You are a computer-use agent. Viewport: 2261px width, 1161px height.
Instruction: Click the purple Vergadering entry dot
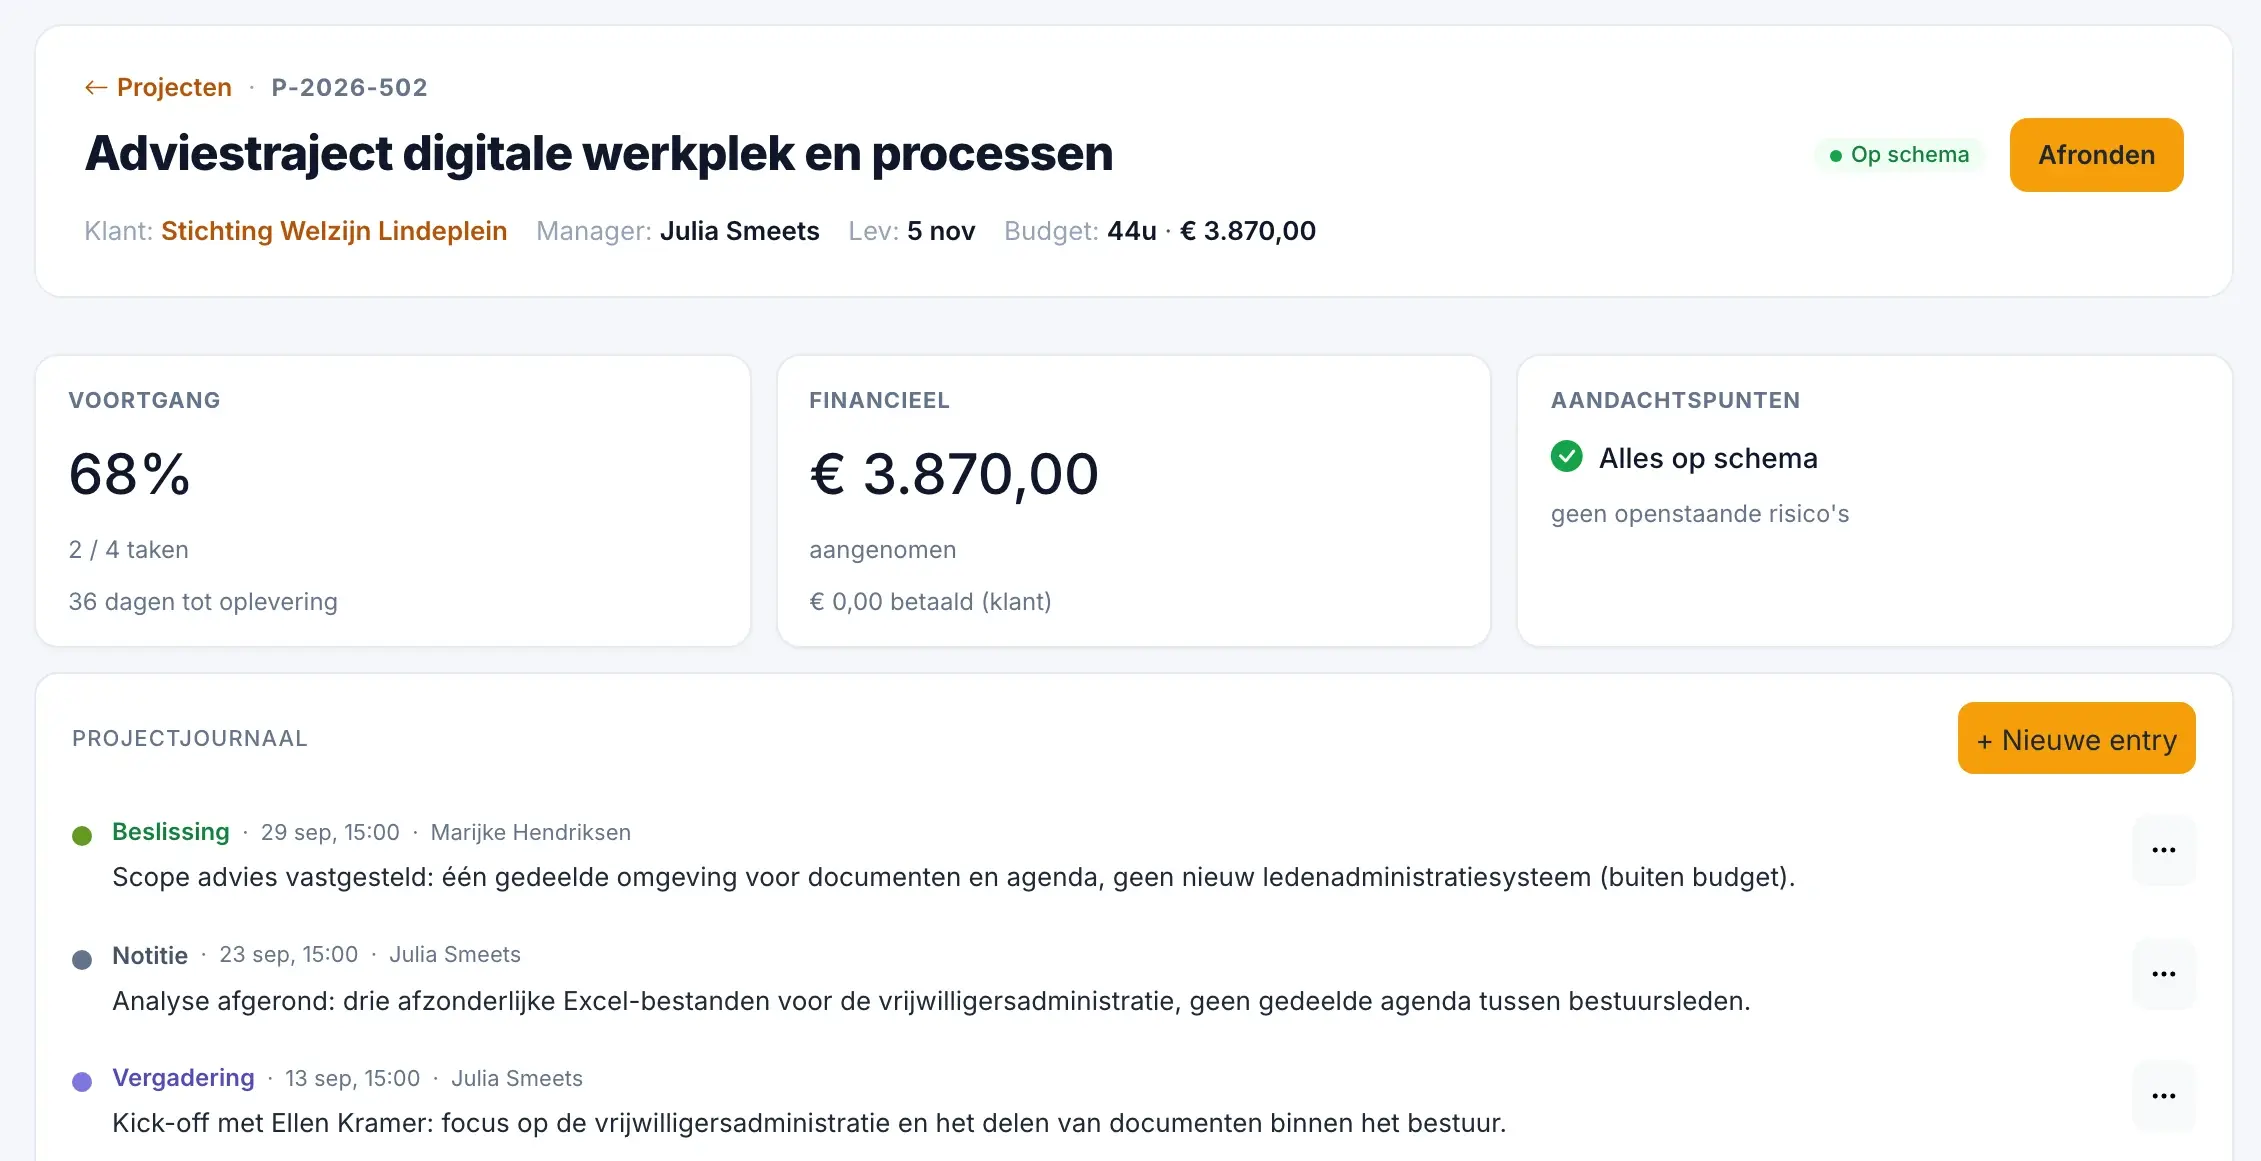[82, 1082]
